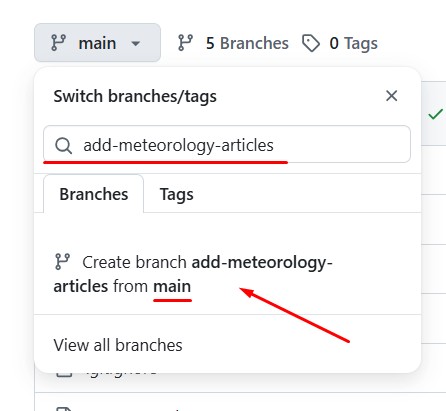Click the branch icon inside main button
Image resolution: width=446 pixels, height=411 pixels.
coord(58,43)
